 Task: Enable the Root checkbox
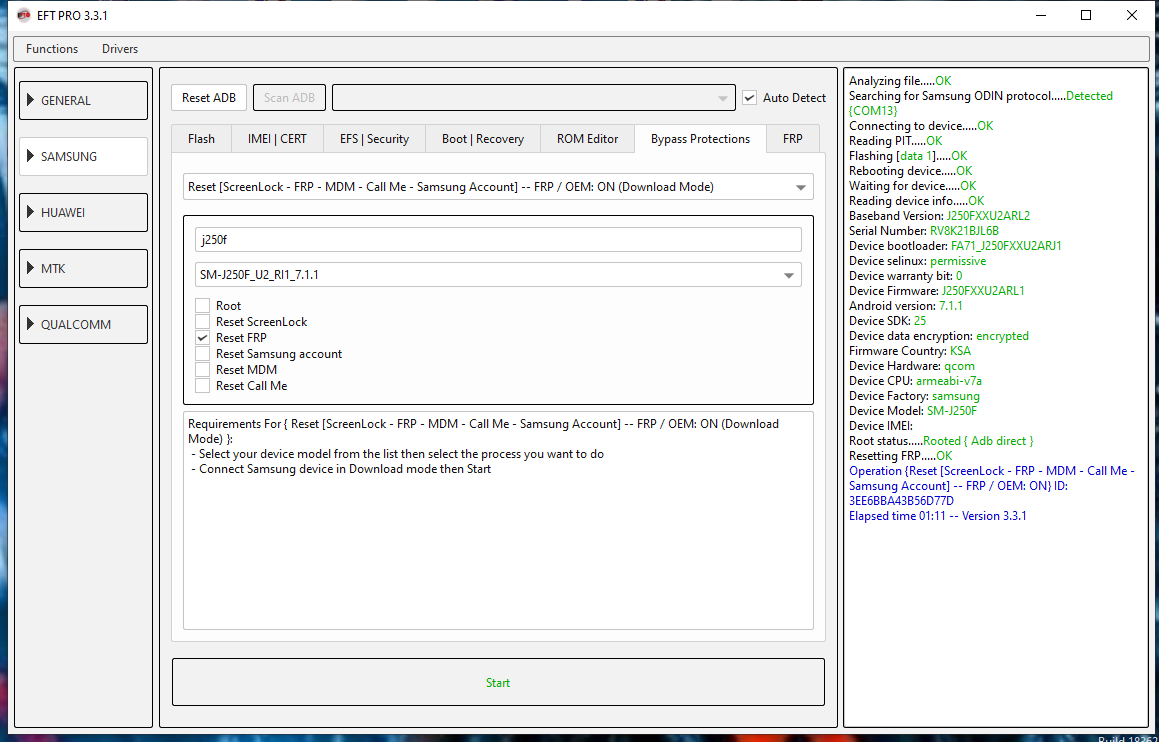(203, 305)
